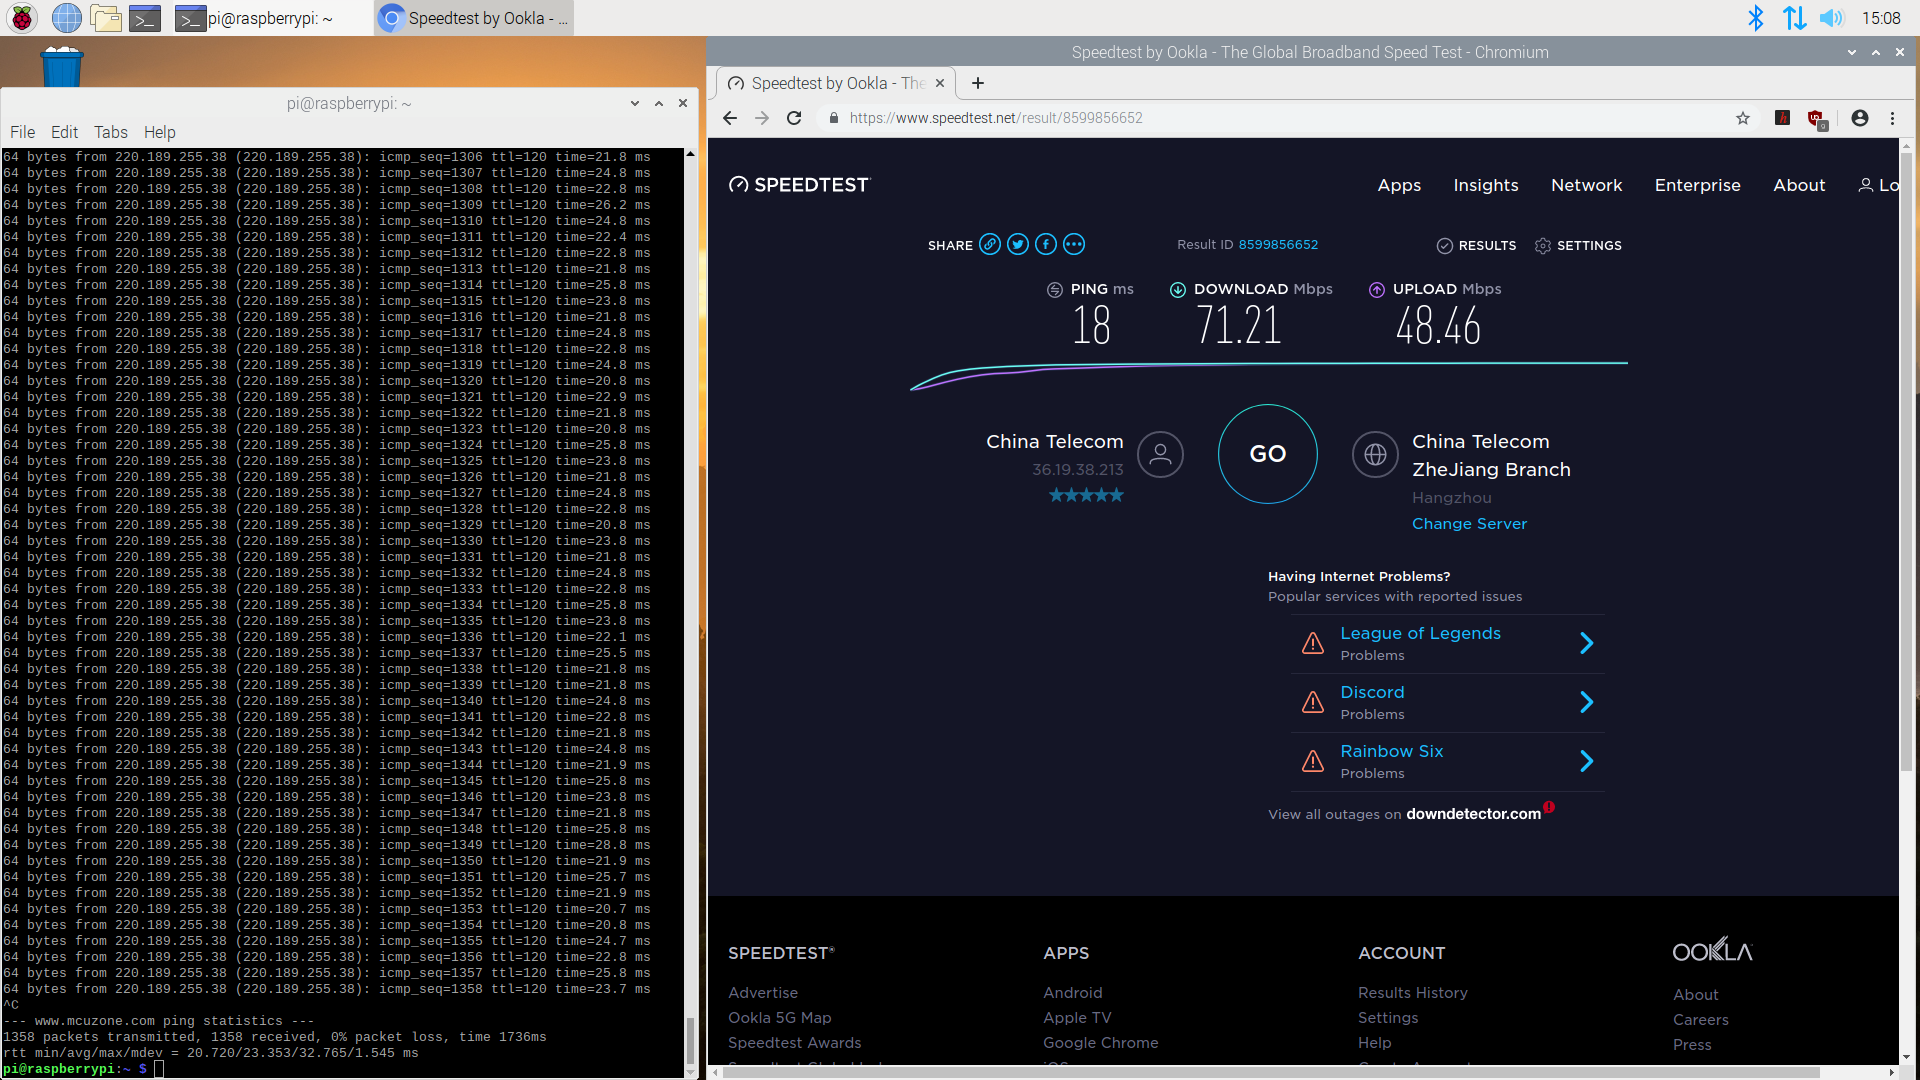Click the red shield extension icon
This screenshot has width=1920, height=1080.
pos(1817,119)
